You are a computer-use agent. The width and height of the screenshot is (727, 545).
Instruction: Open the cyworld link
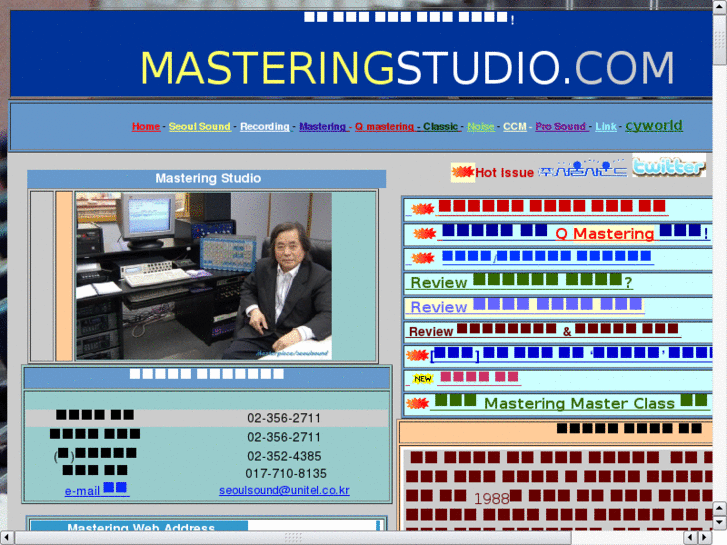click(654, 125)
